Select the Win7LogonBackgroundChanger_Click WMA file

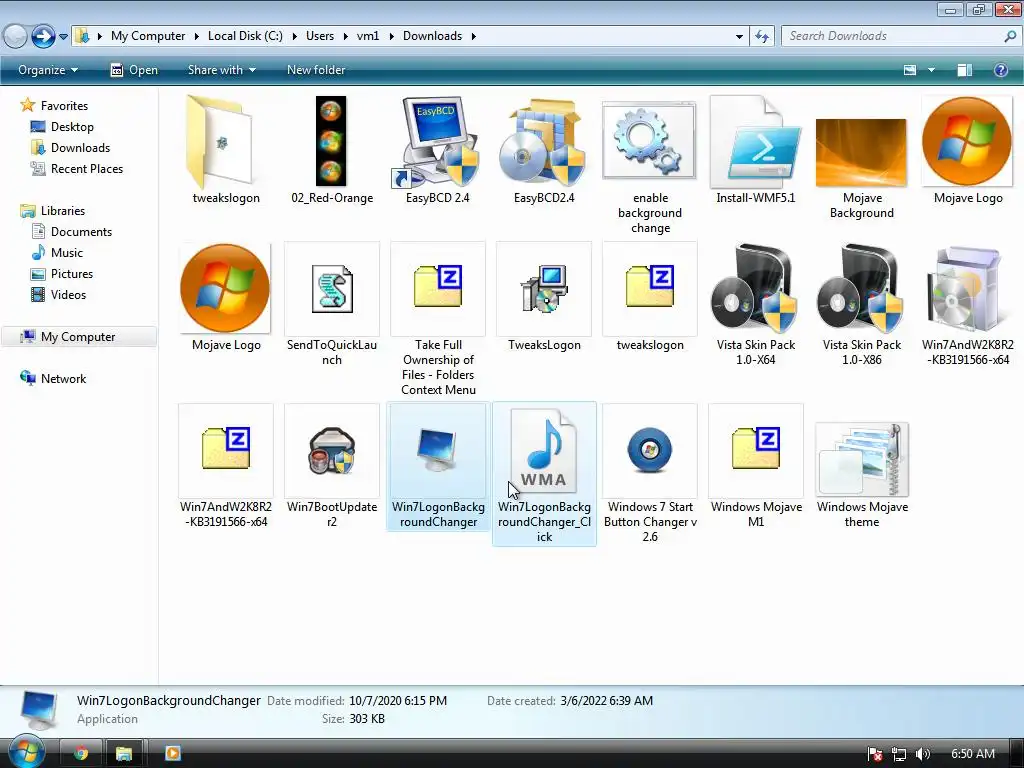(x=544, y=451)
